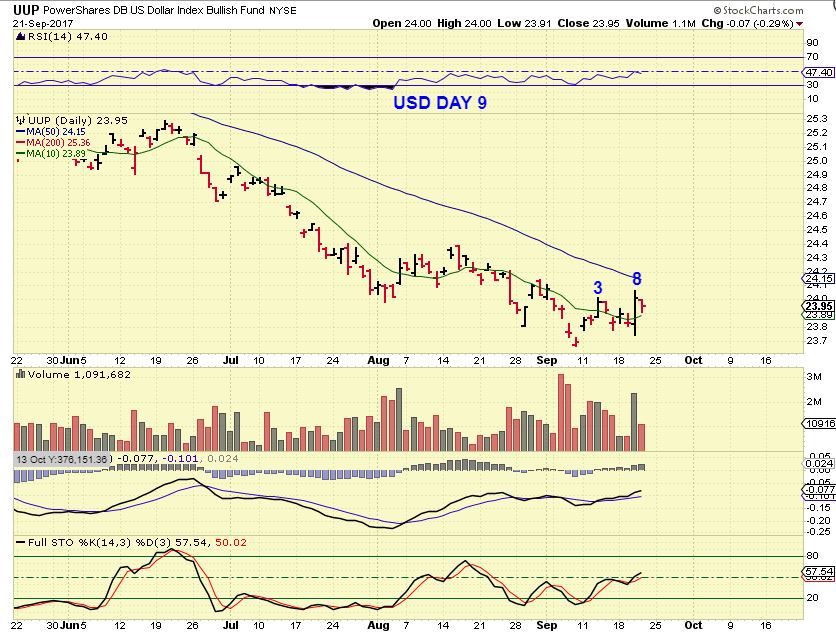
Task: Click the blue MA(50) line marker in legend
Action: click(21, 132)
